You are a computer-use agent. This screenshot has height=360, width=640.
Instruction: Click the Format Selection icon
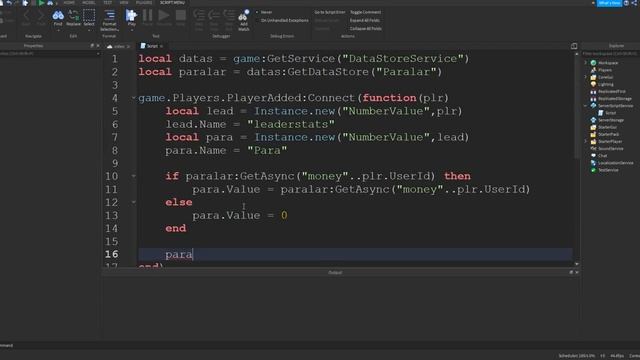click(109, 16)
